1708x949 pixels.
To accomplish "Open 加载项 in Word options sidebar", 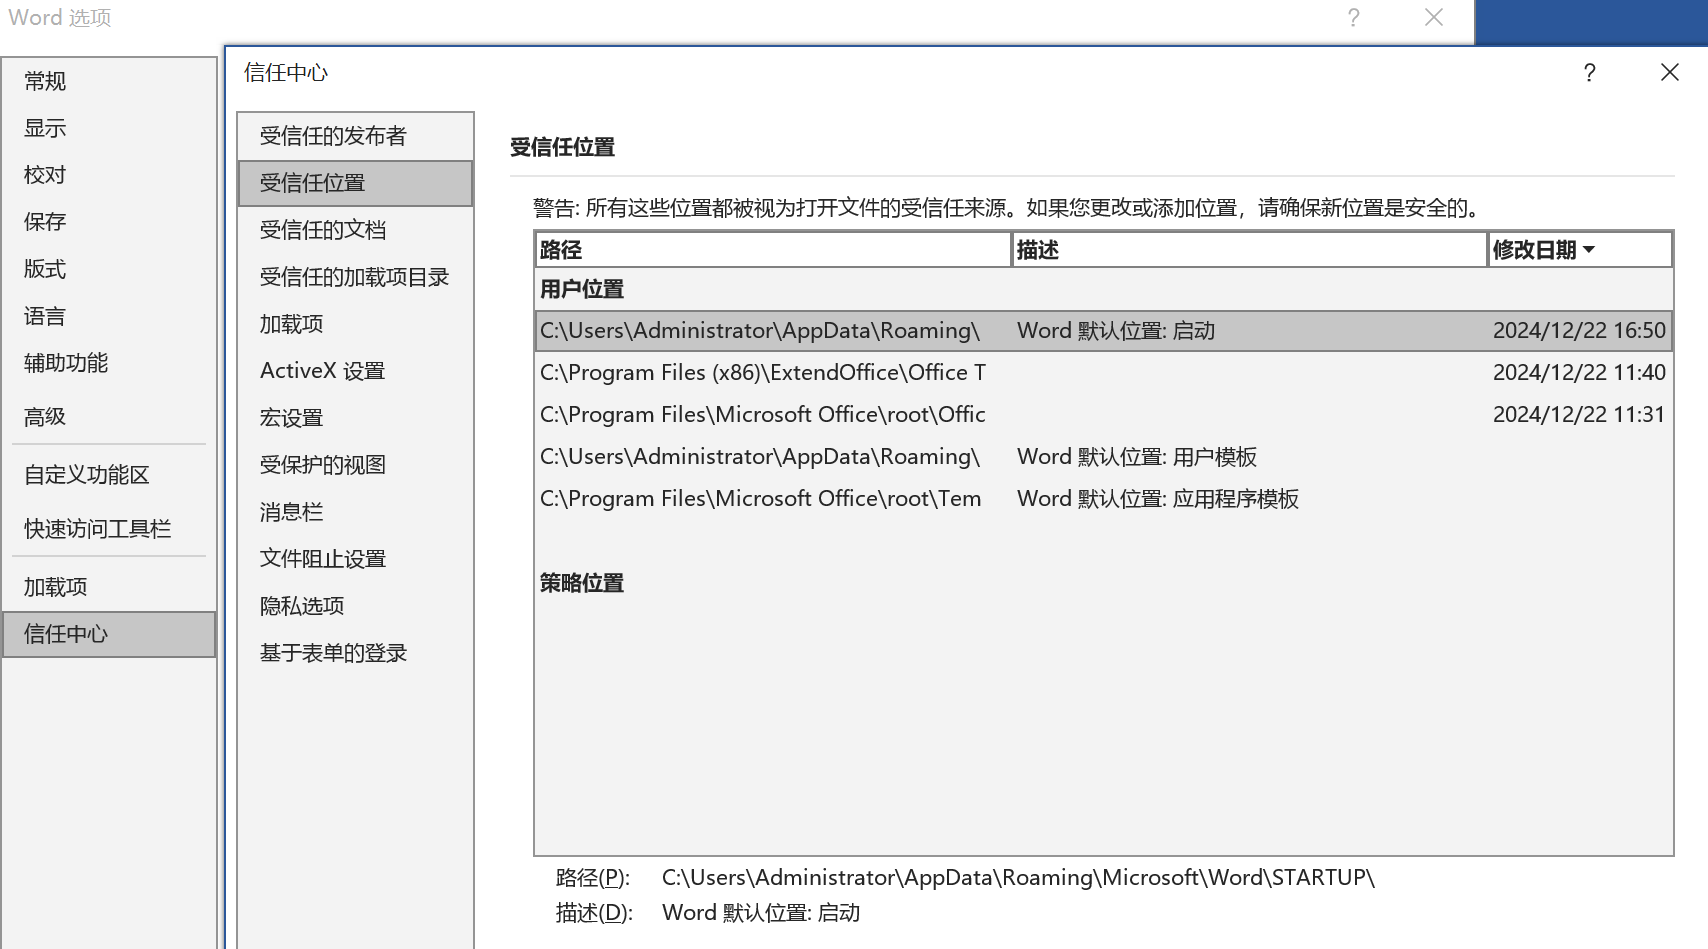I will tap(109, 587).
